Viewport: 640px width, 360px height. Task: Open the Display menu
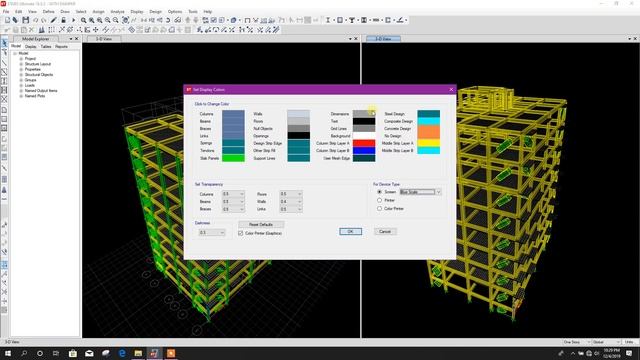(x=137, y=11)
